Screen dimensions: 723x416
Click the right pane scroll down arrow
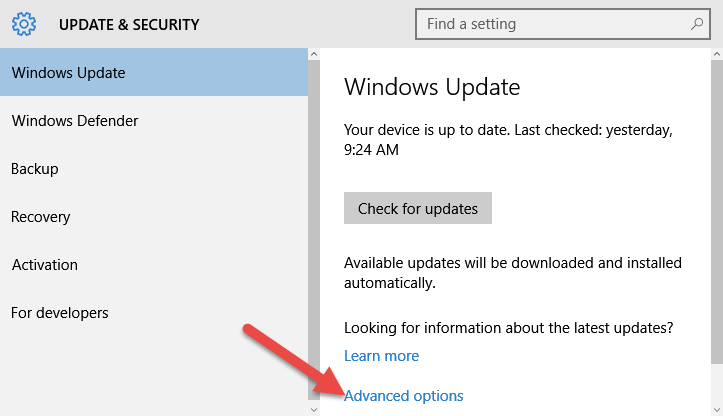(x=717, y=409)
